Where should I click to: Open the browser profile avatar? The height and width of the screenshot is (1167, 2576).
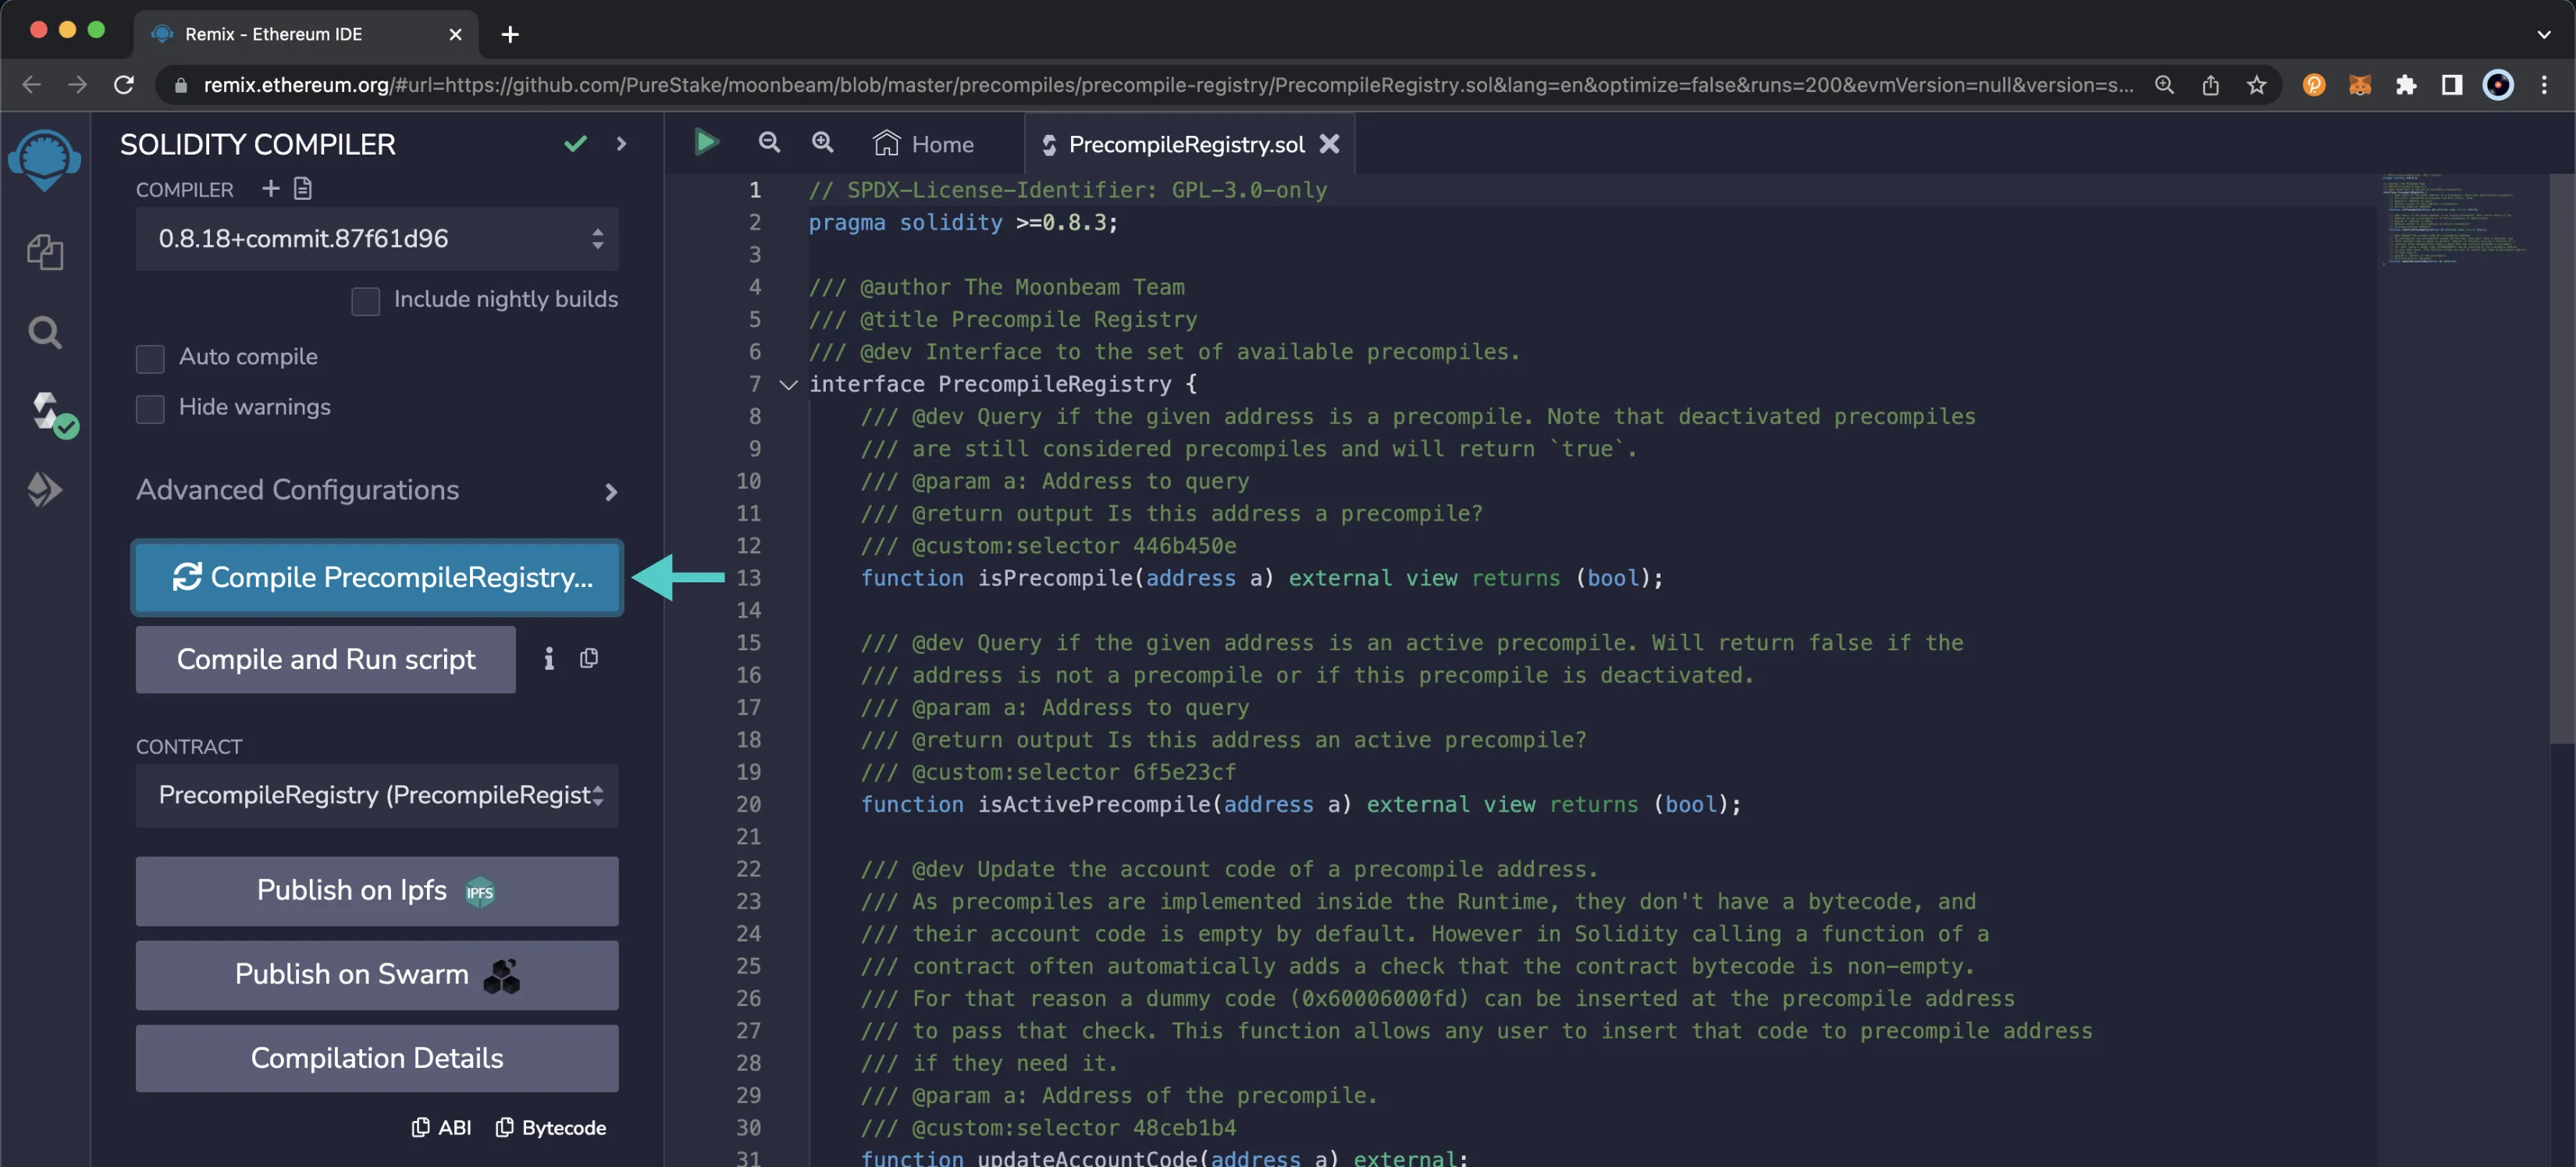pos(2498,85)
